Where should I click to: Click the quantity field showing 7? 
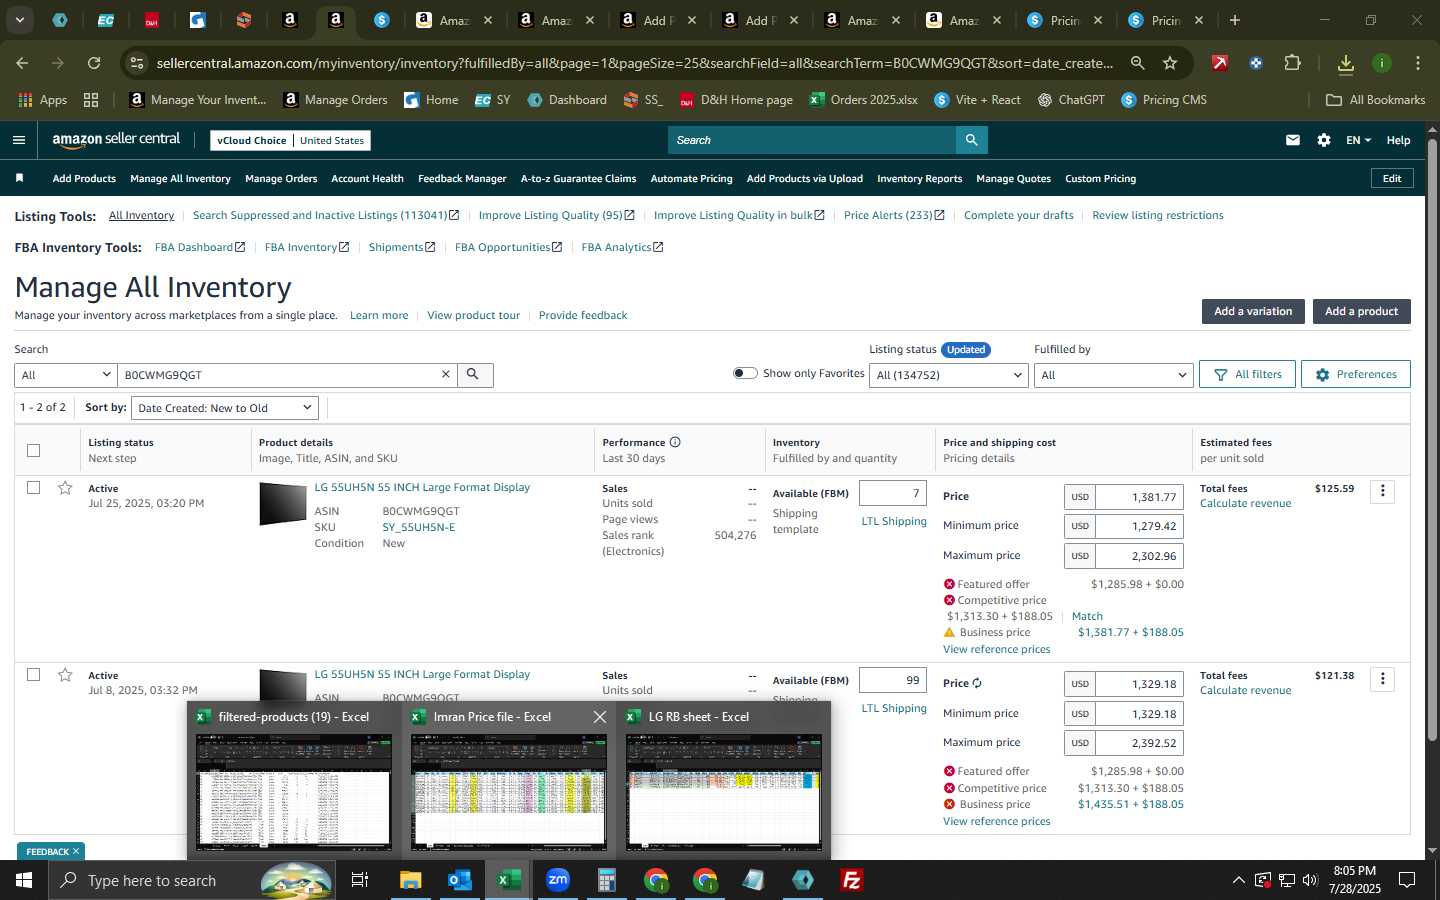click(892, 493)
